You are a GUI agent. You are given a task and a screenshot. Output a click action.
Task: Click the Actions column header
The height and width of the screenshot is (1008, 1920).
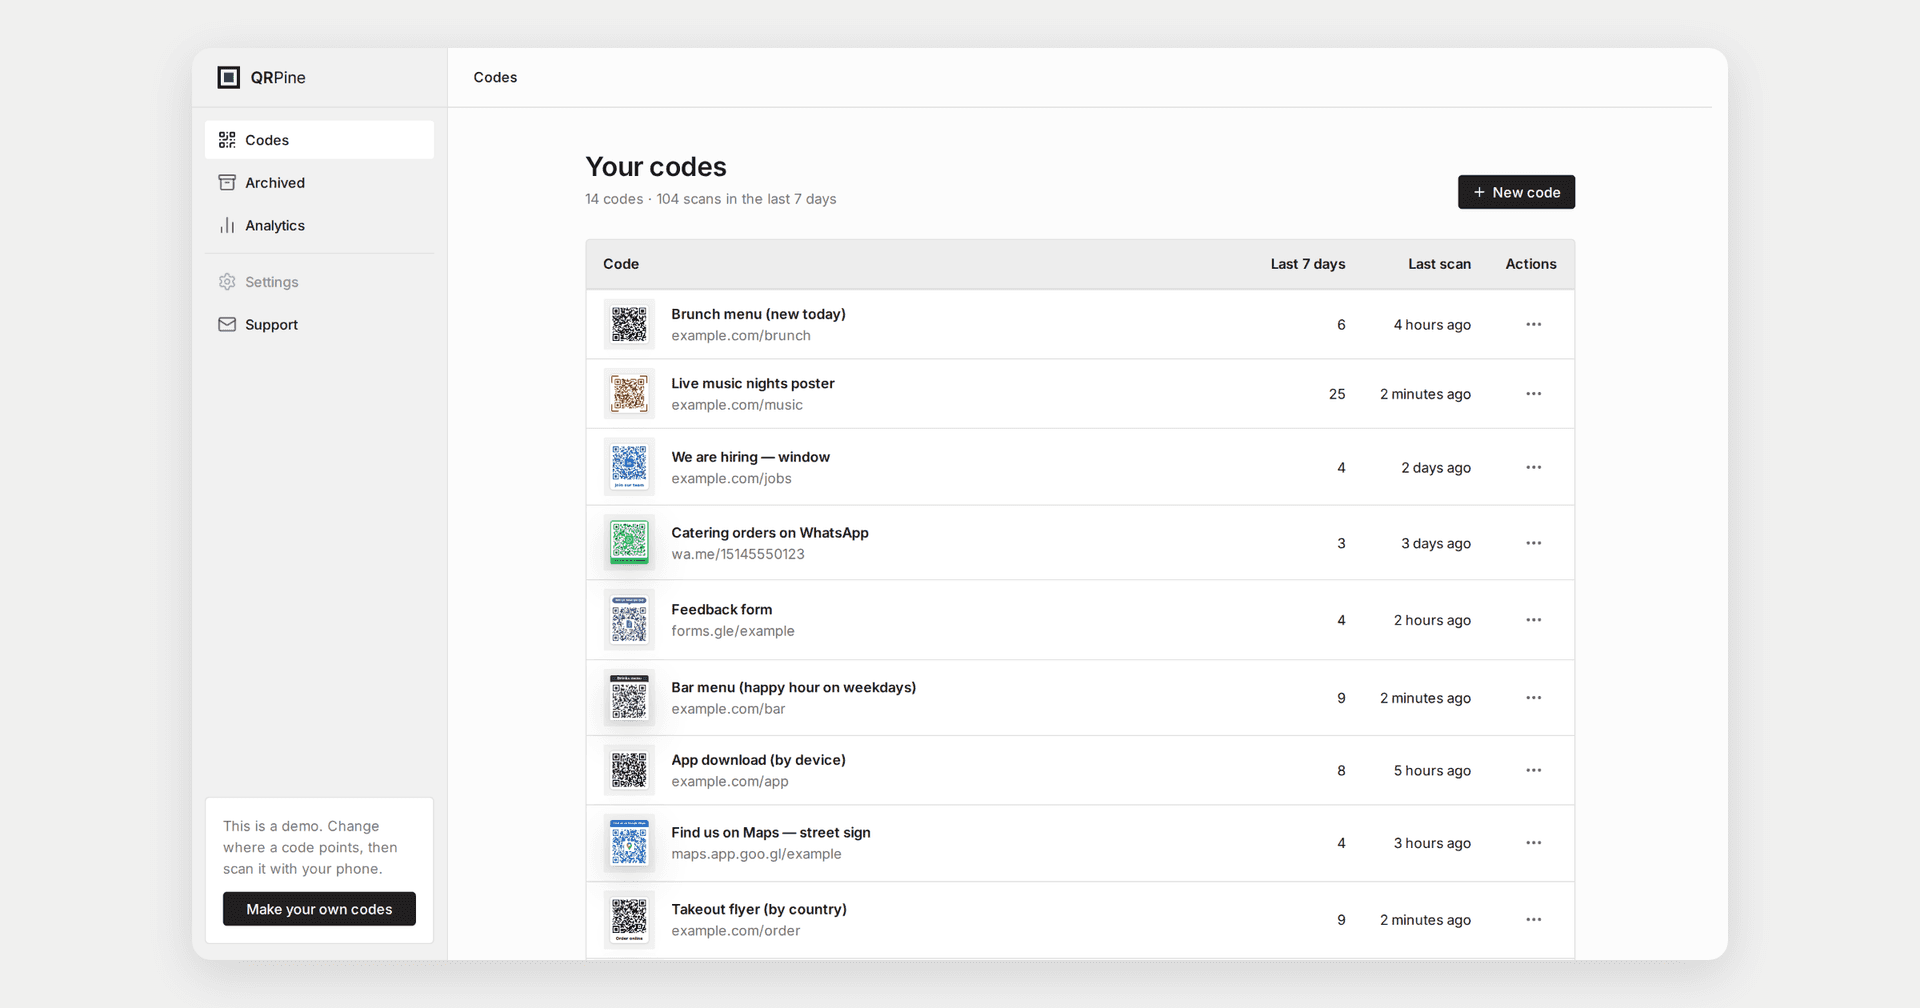[1531, 264]
